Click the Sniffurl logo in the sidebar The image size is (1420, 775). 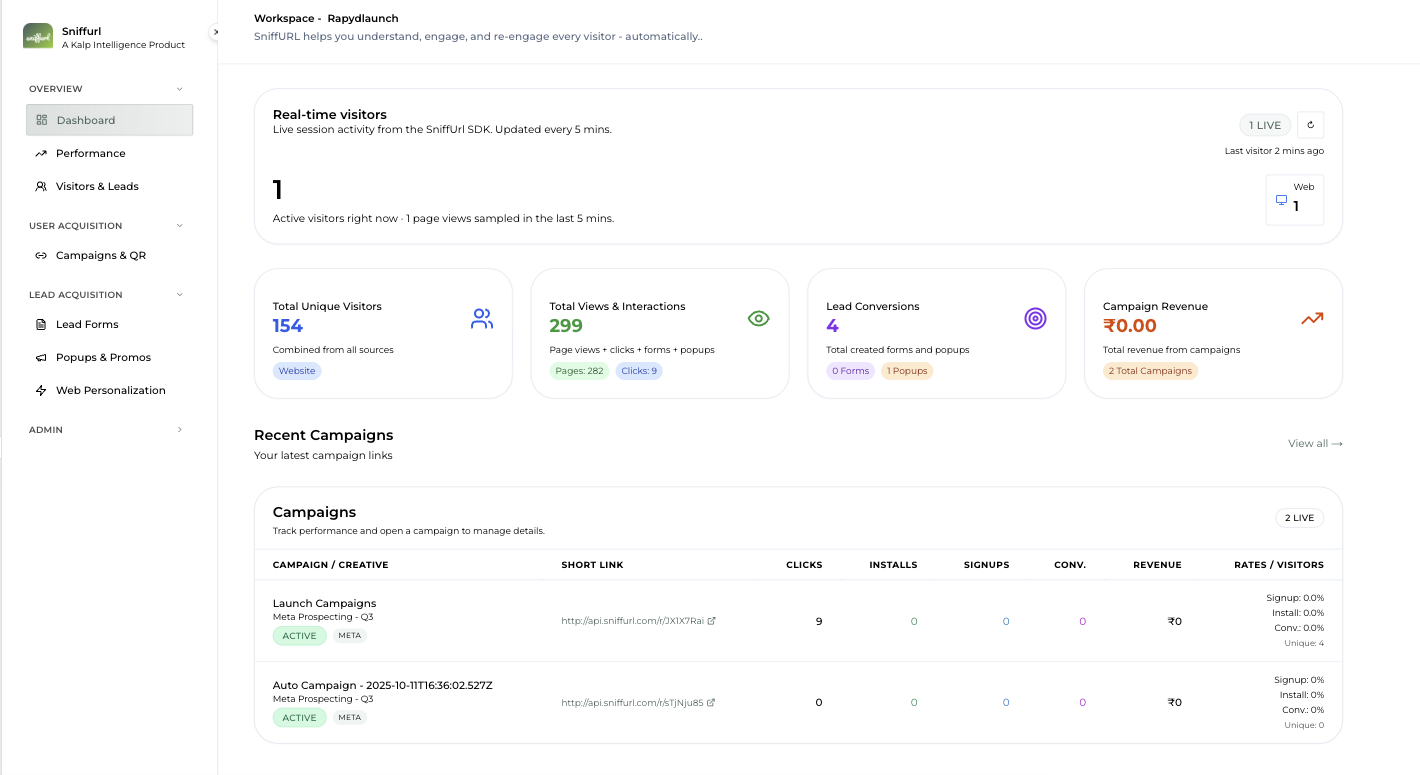point(38,36)
